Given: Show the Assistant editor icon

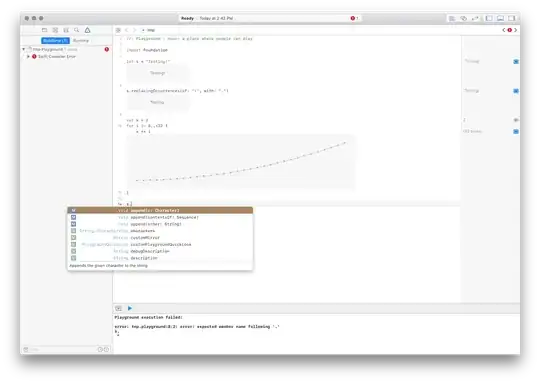Looking at the screenshot, I should (464, 18).
